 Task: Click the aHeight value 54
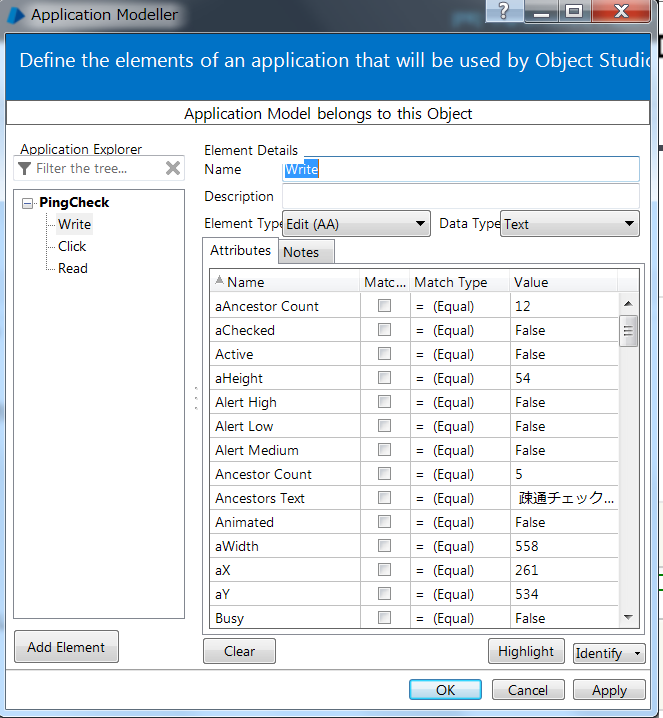[523, 378]
